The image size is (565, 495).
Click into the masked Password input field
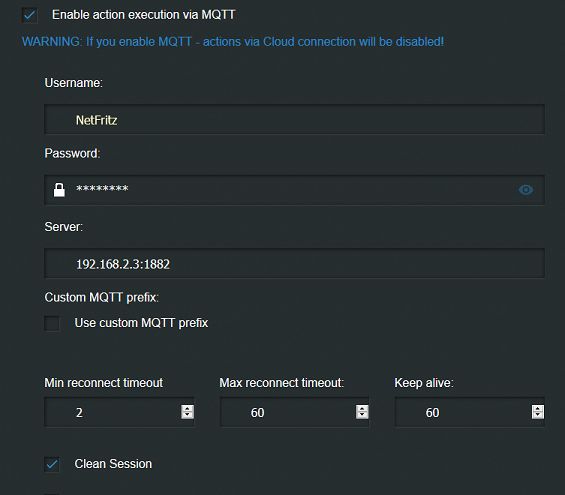(x=294, y=190)
